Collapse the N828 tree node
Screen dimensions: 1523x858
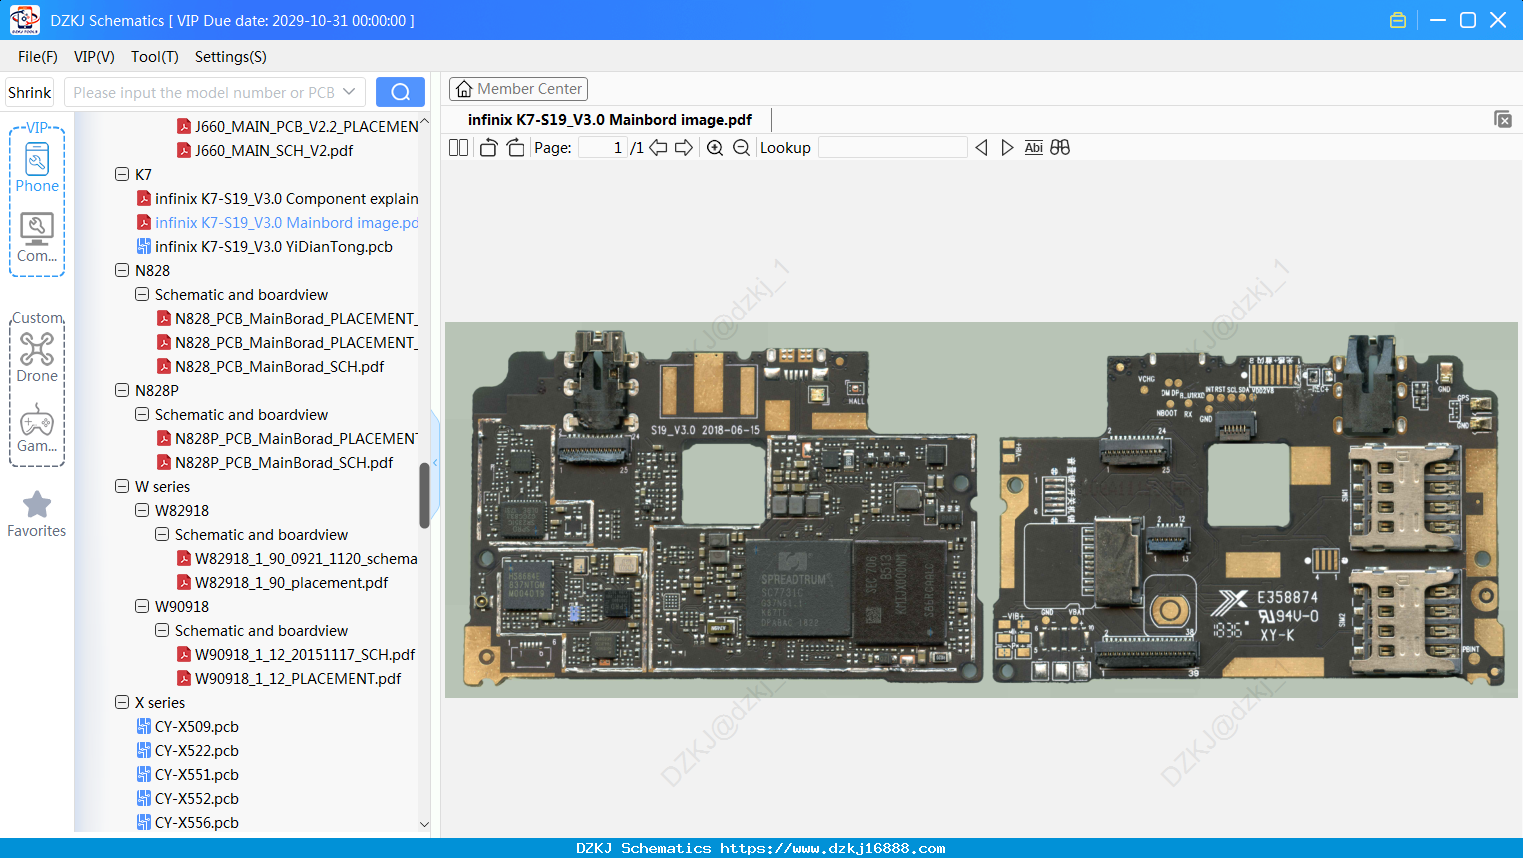(122, 270)
